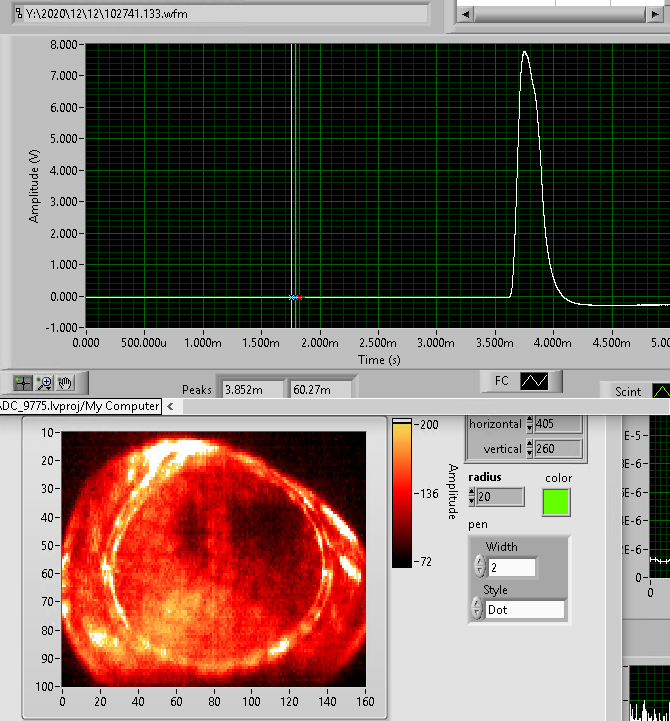Click the Amplitude color ramp scale
This screenshot has height=721, width=670.
[x=401, y=493]
